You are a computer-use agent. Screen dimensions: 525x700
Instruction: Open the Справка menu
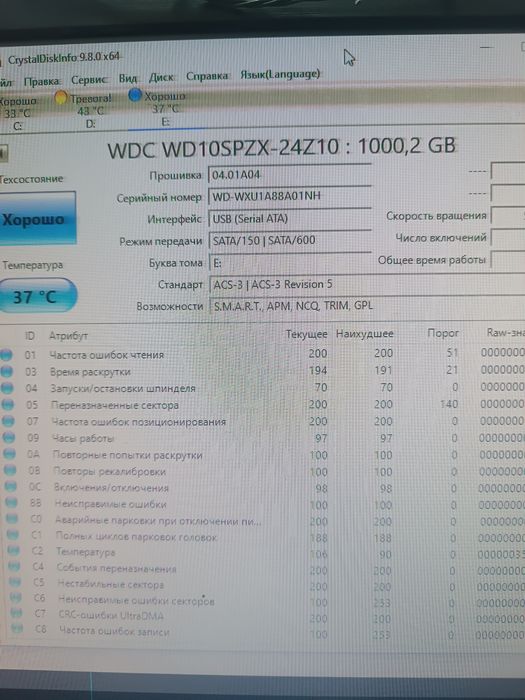[207, 76]
